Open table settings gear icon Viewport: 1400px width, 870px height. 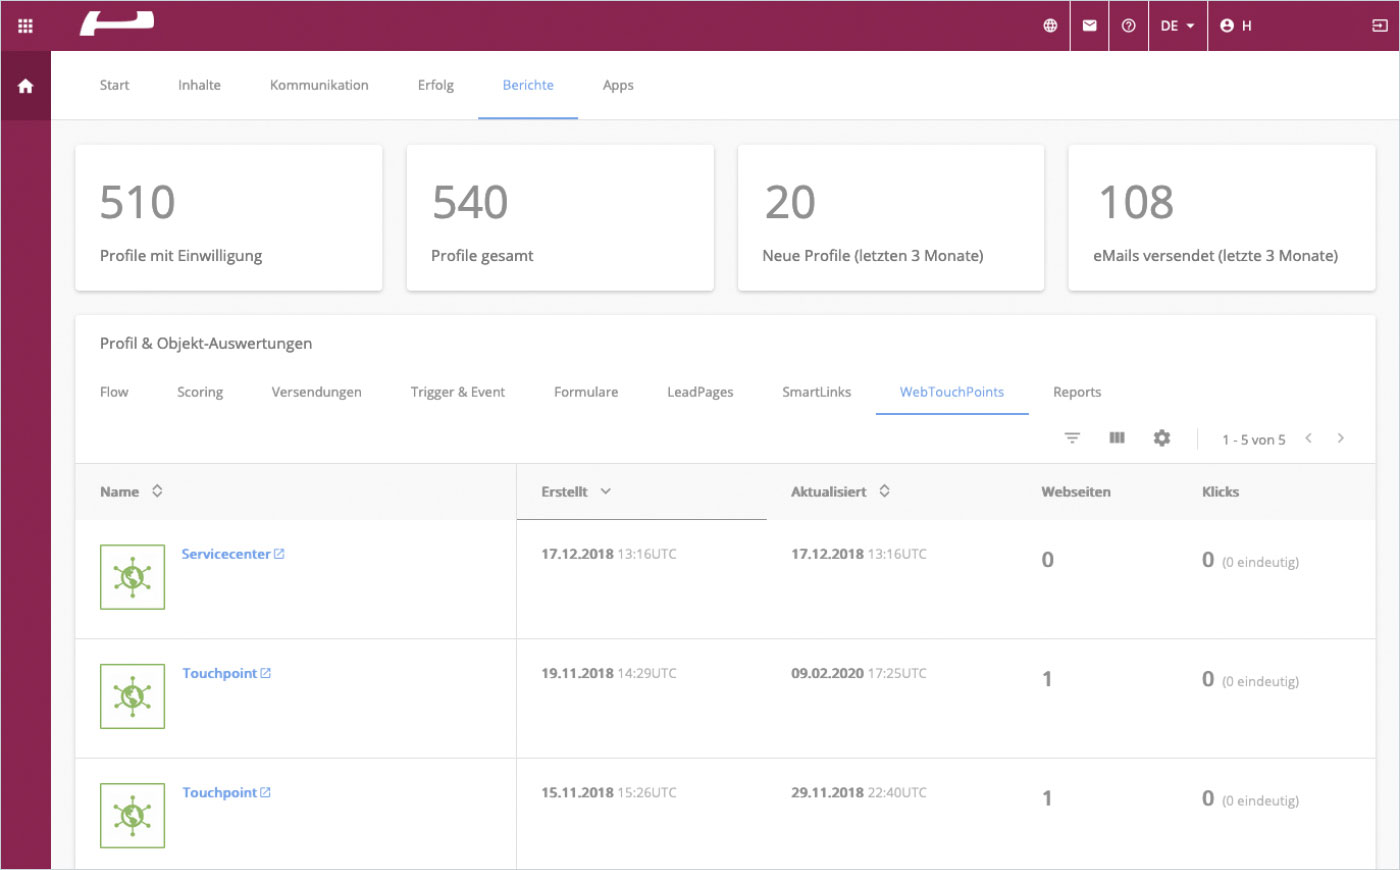pos(1161,438)
